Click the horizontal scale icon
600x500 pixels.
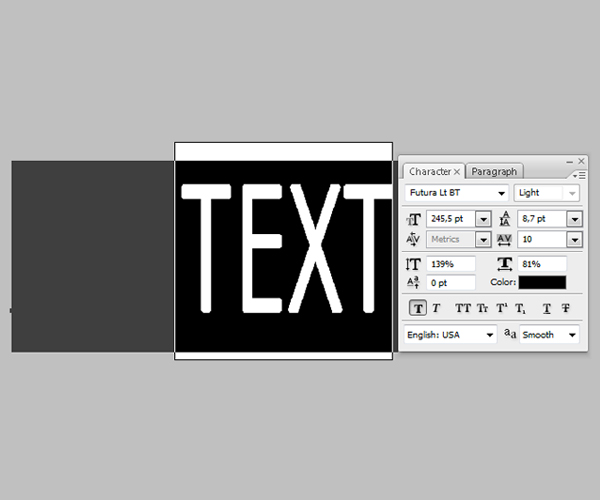(505, 264)
